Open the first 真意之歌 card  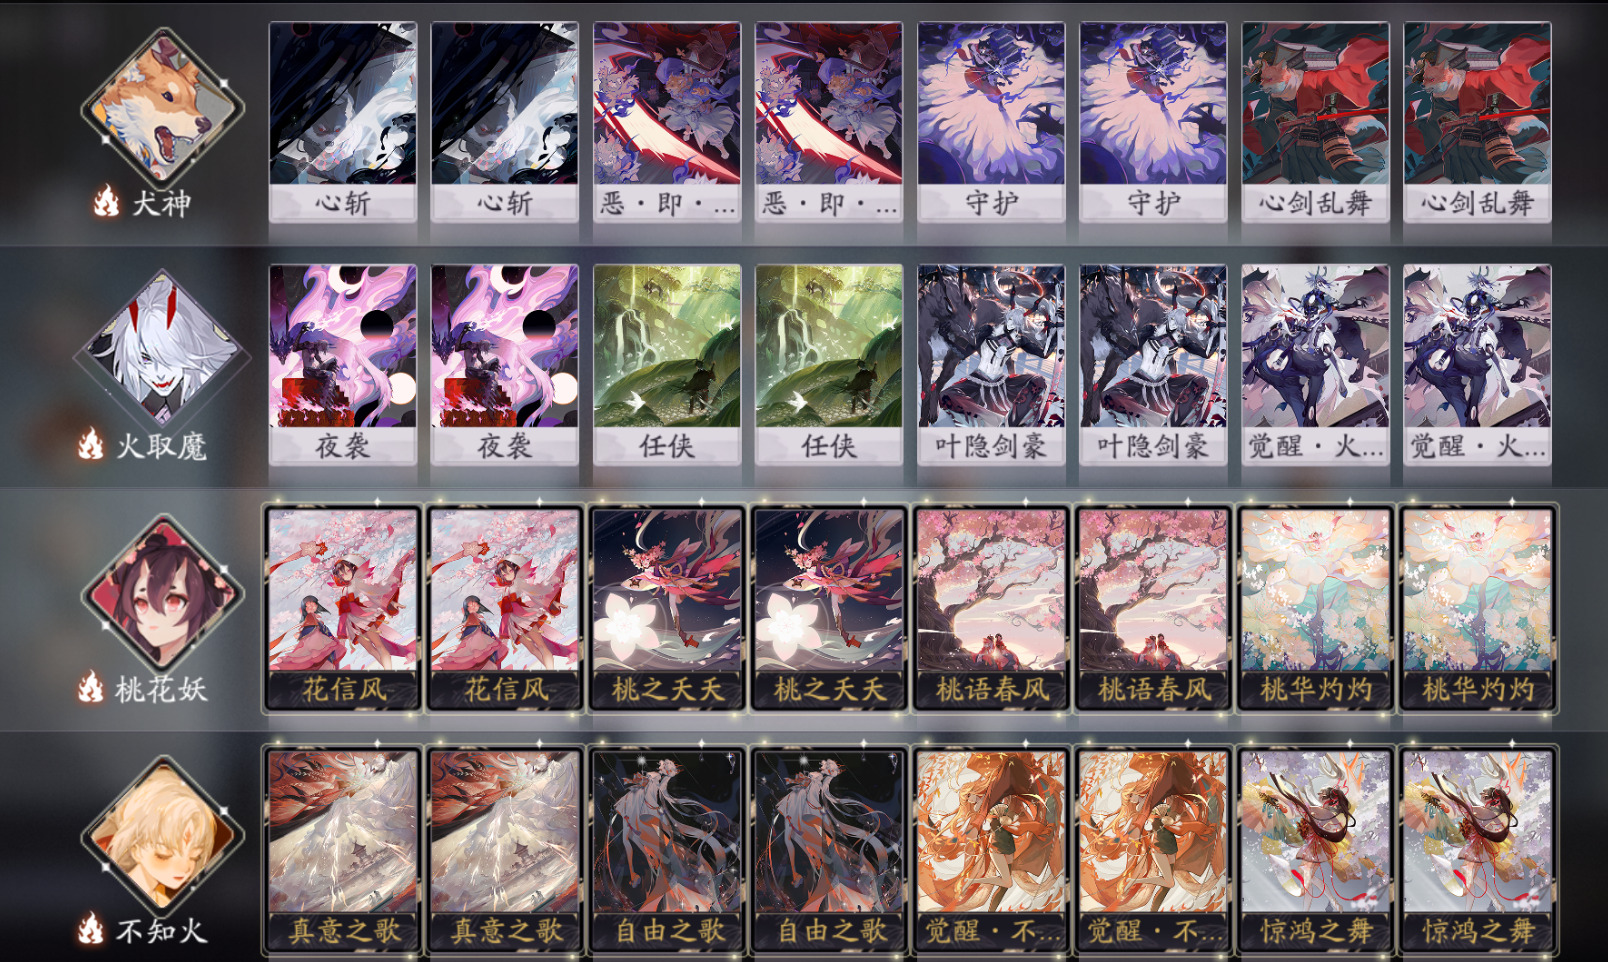(x=343, y=851)
